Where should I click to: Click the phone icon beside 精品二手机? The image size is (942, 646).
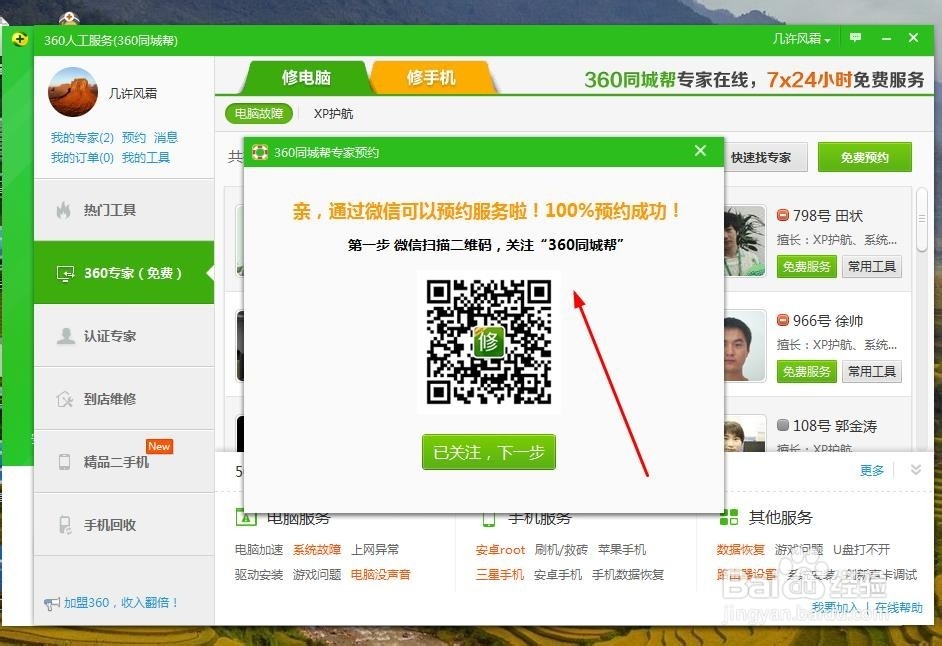[64, 462]
